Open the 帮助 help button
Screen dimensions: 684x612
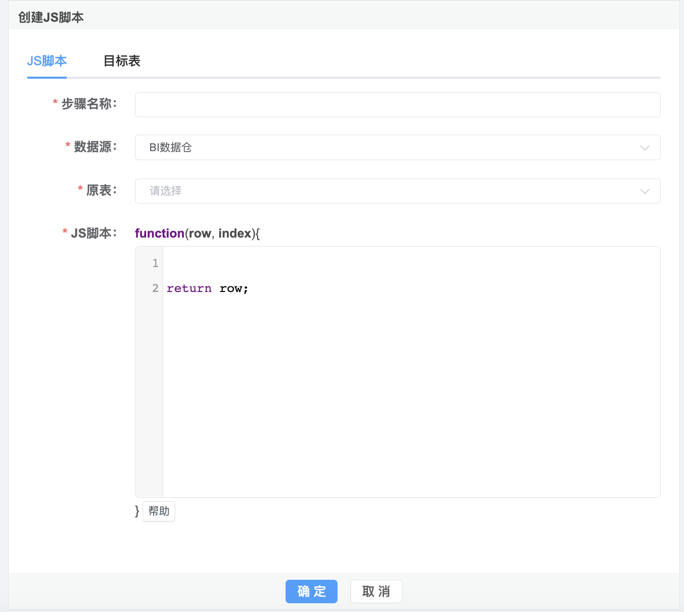(x=159, y=511)
